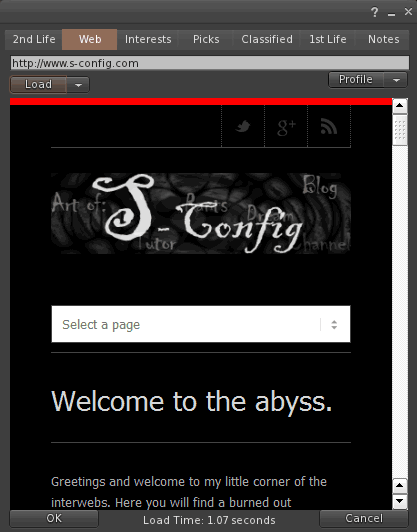Open the Notes tab
Viewport: 417px width, 532px height.
point(383,39)
